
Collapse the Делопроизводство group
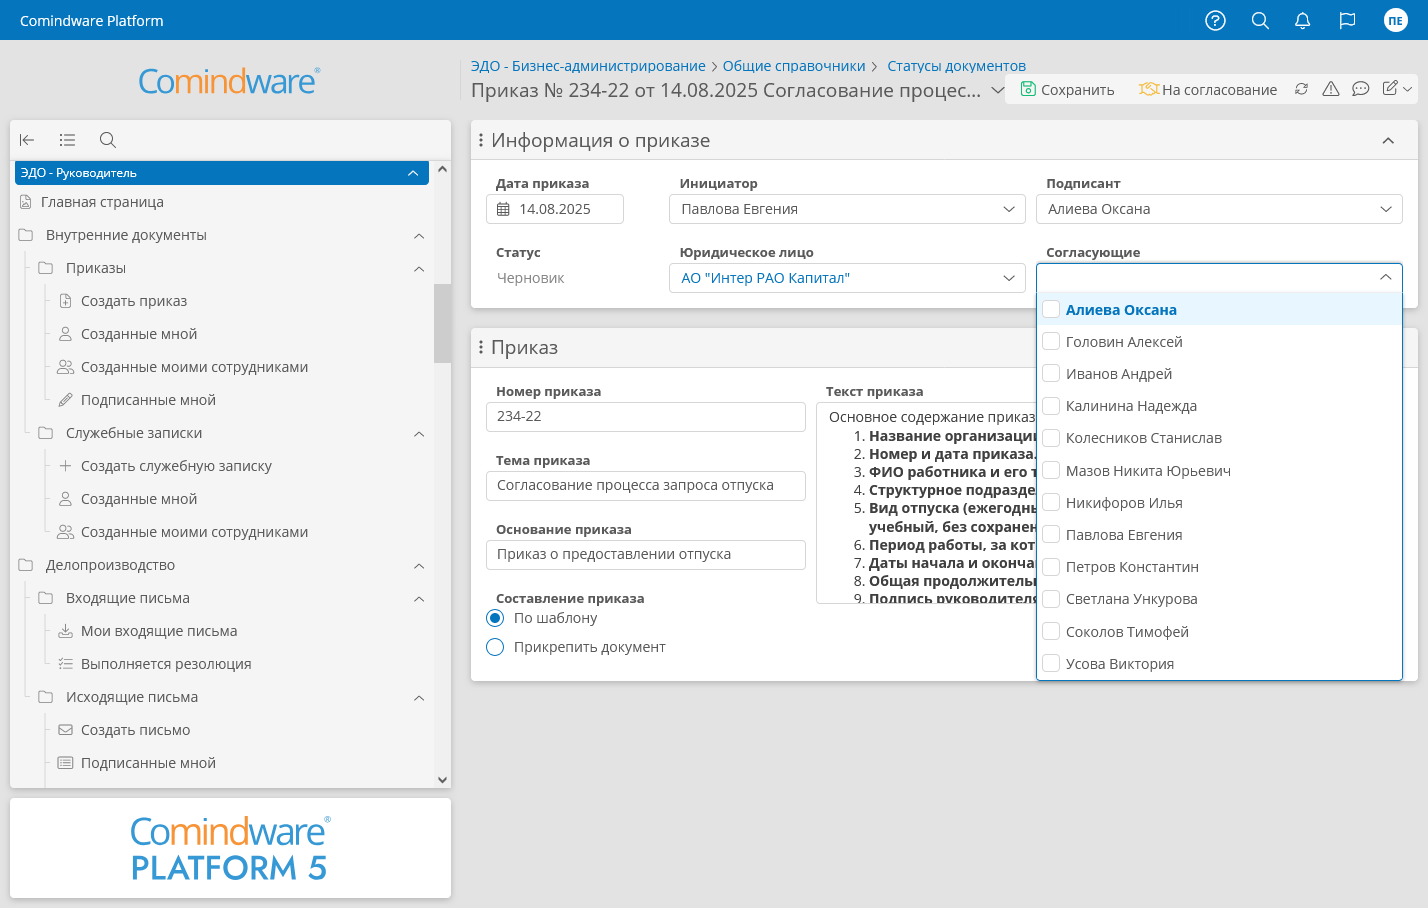pyautogui.click(x=419, y=566)
